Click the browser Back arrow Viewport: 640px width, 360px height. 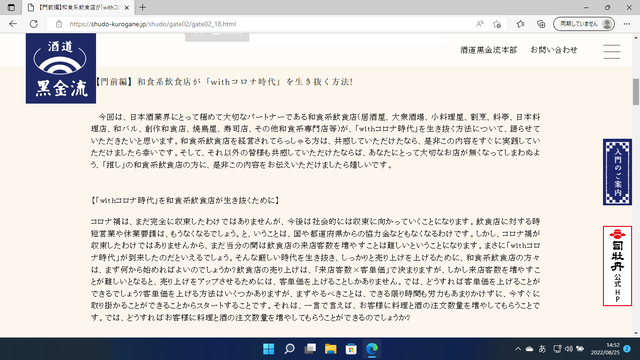click(x=13, y=24)
